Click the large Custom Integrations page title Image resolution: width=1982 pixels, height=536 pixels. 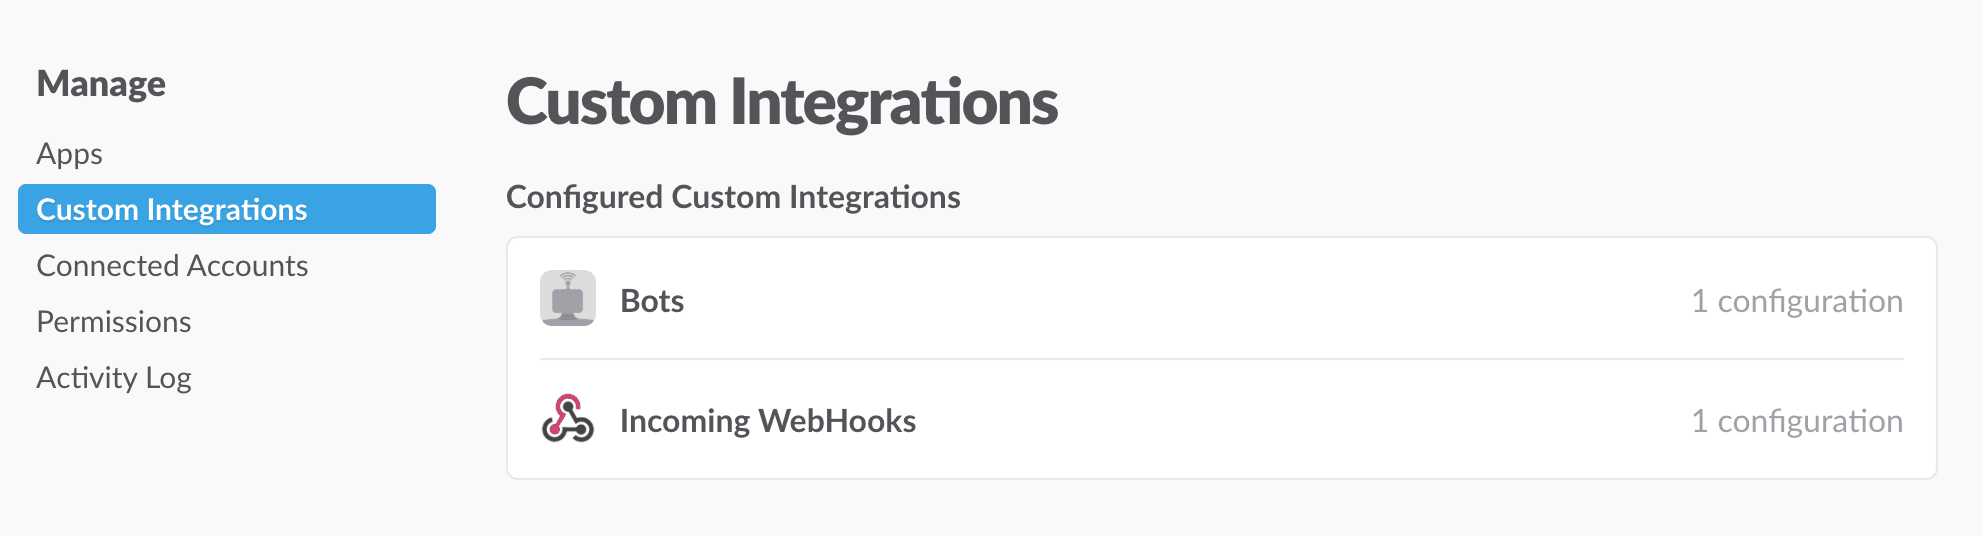click(x=782, y=102)
